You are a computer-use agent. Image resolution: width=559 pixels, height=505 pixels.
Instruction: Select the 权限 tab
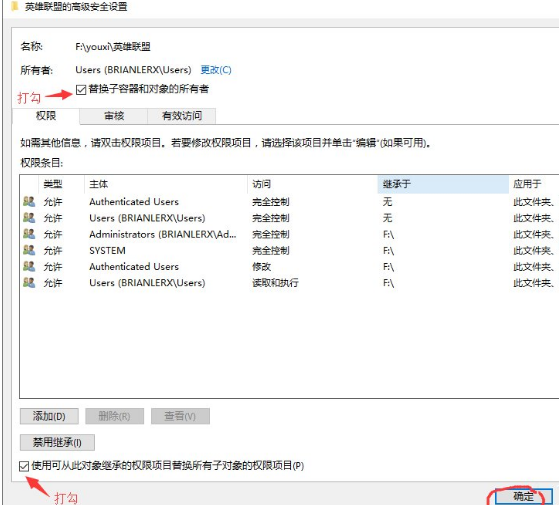click(x=46, y=116)
